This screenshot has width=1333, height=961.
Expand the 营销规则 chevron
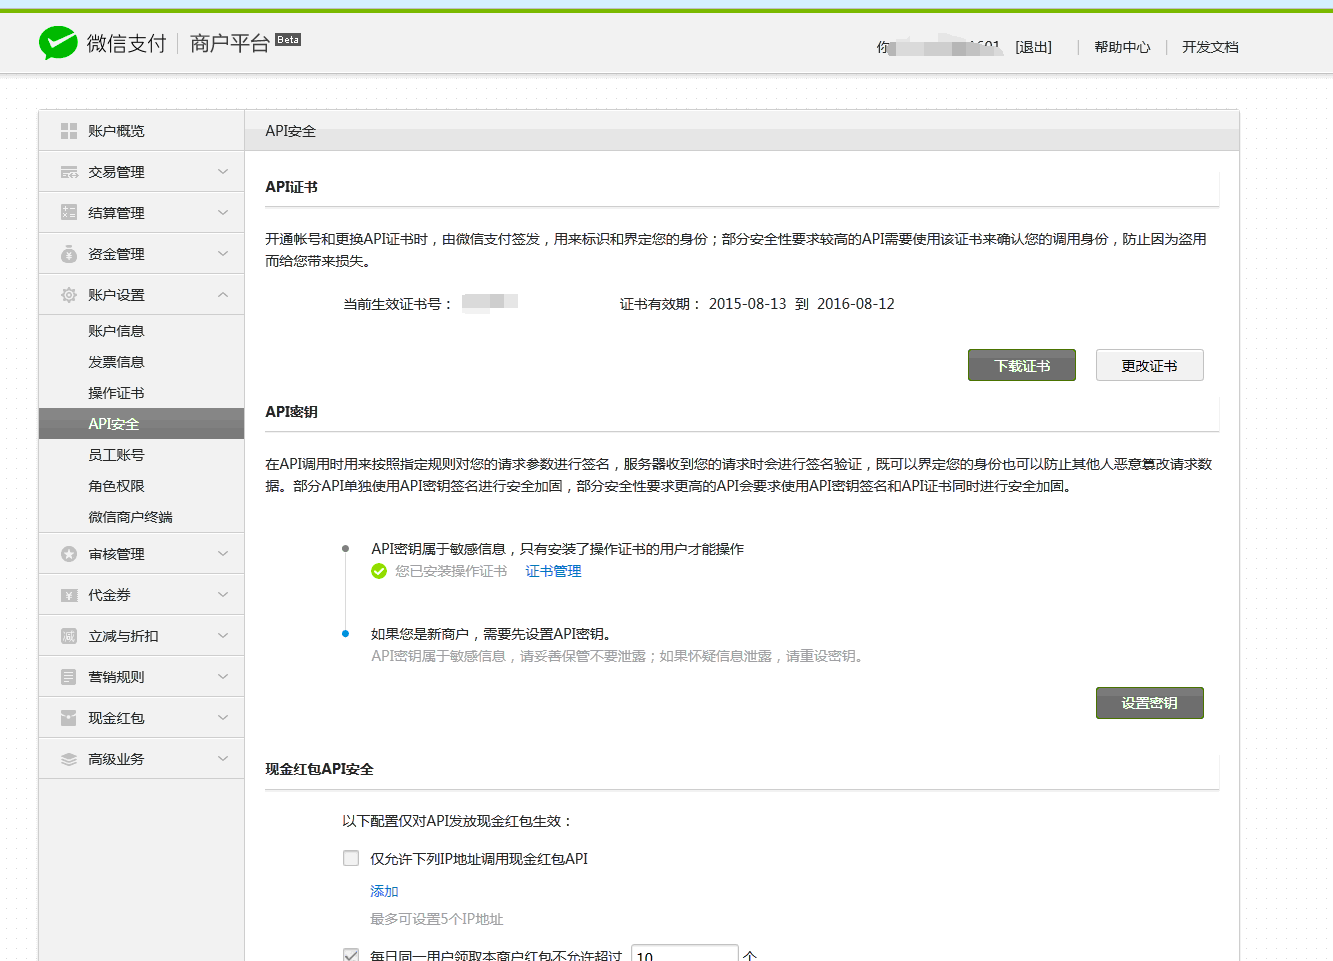click(223, 677)
